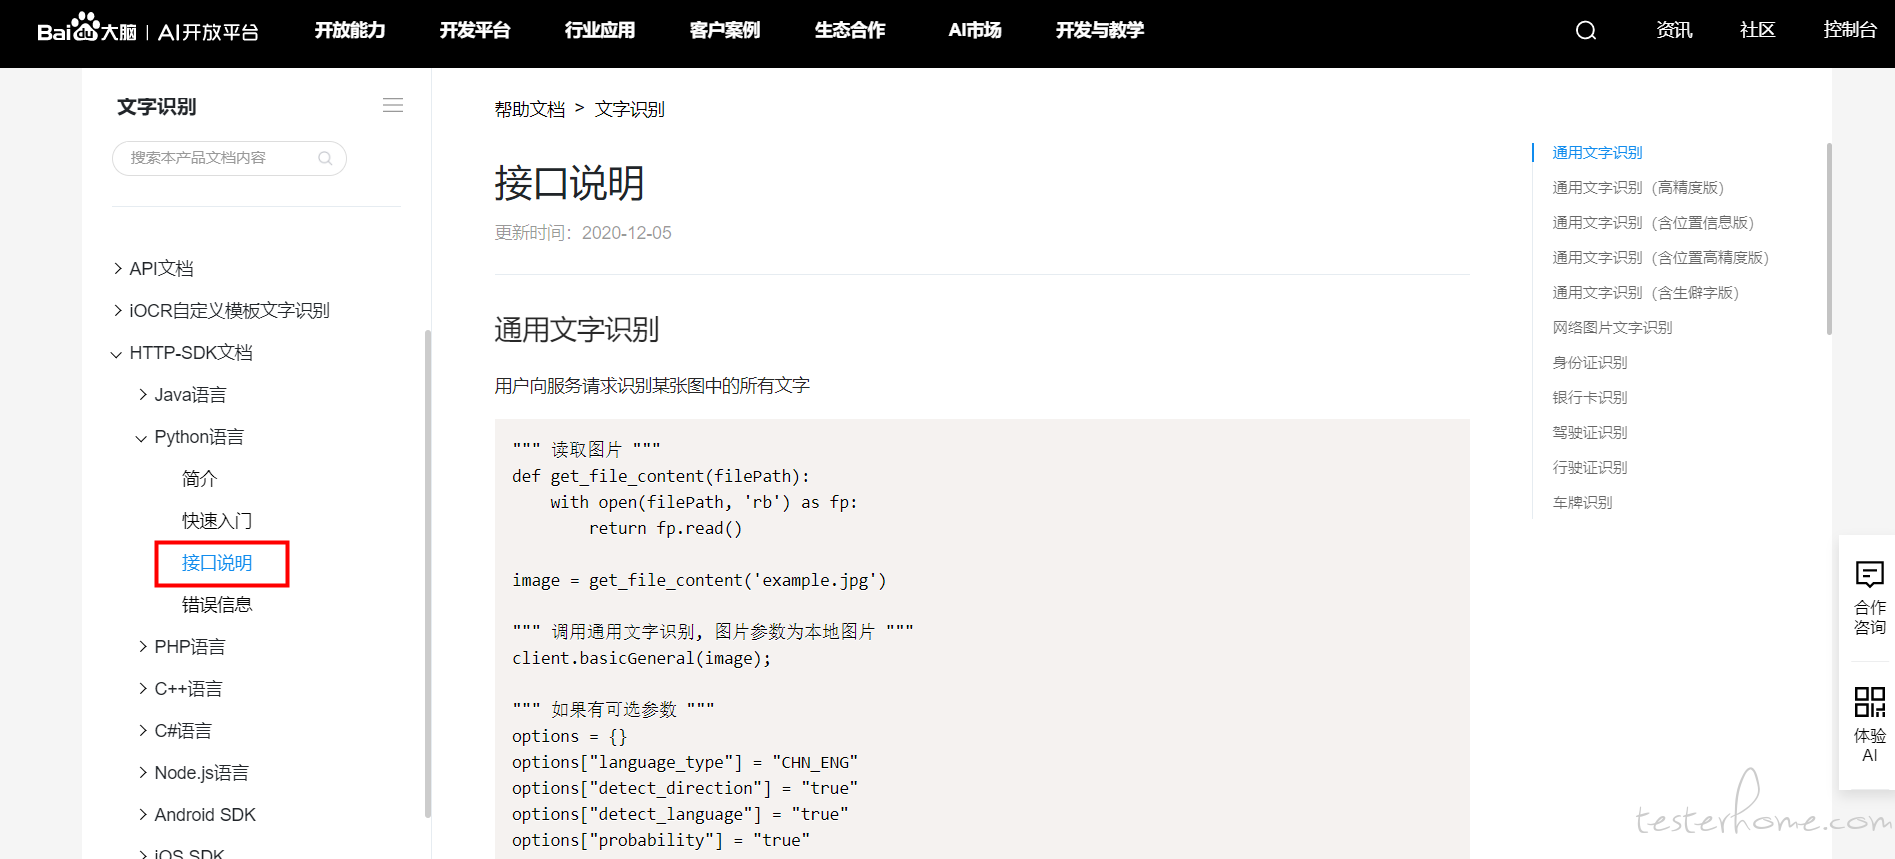The image size is (1895, 859).
Task: Collapse the Python语言 chevron
Action: (142, 437)
